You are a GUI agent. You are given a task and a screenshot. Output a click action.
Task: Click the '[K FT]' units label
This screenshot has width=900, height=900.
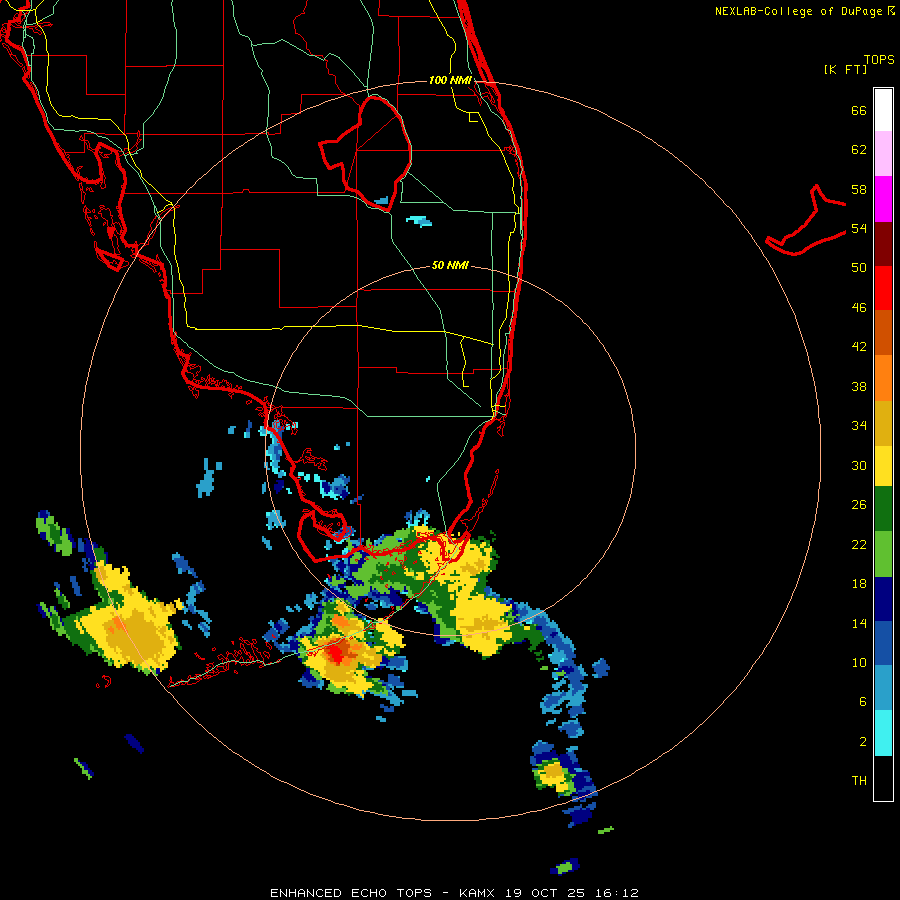point(845,69)
